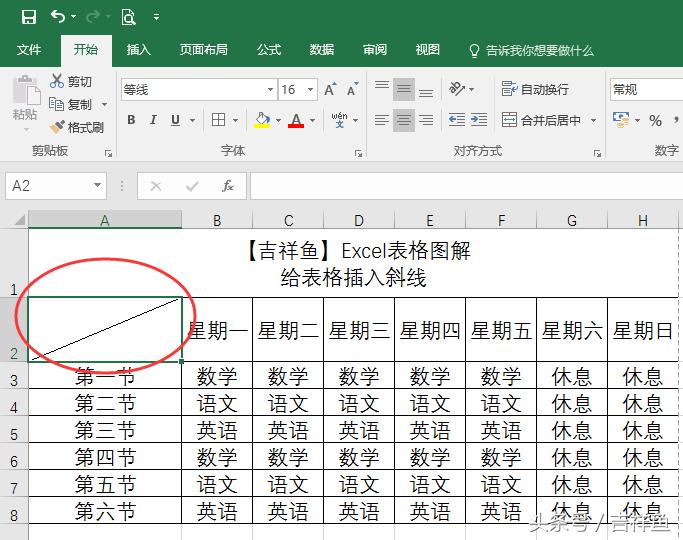Screen dimensions: 683x540
Task: Click the accounting number format icon
Action: 621,120
